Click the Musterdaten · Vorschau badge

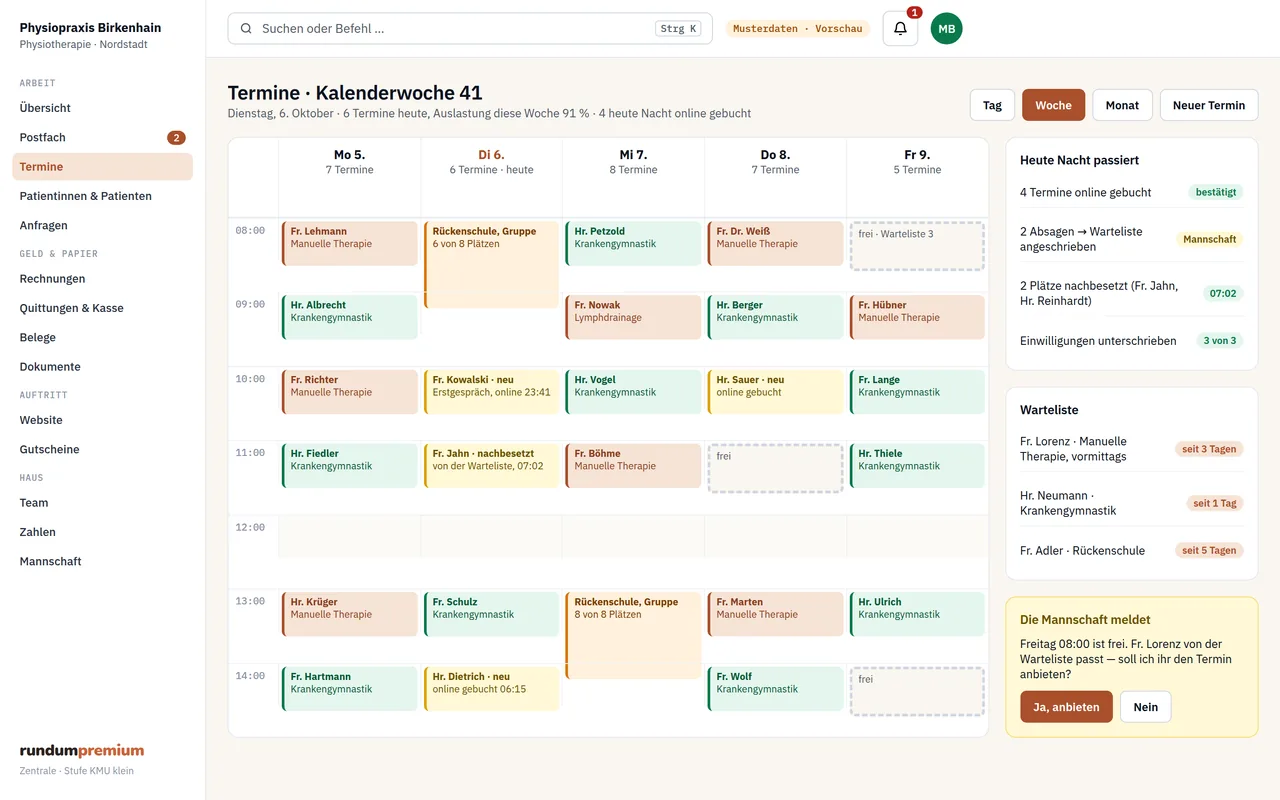tap(797, 29)
